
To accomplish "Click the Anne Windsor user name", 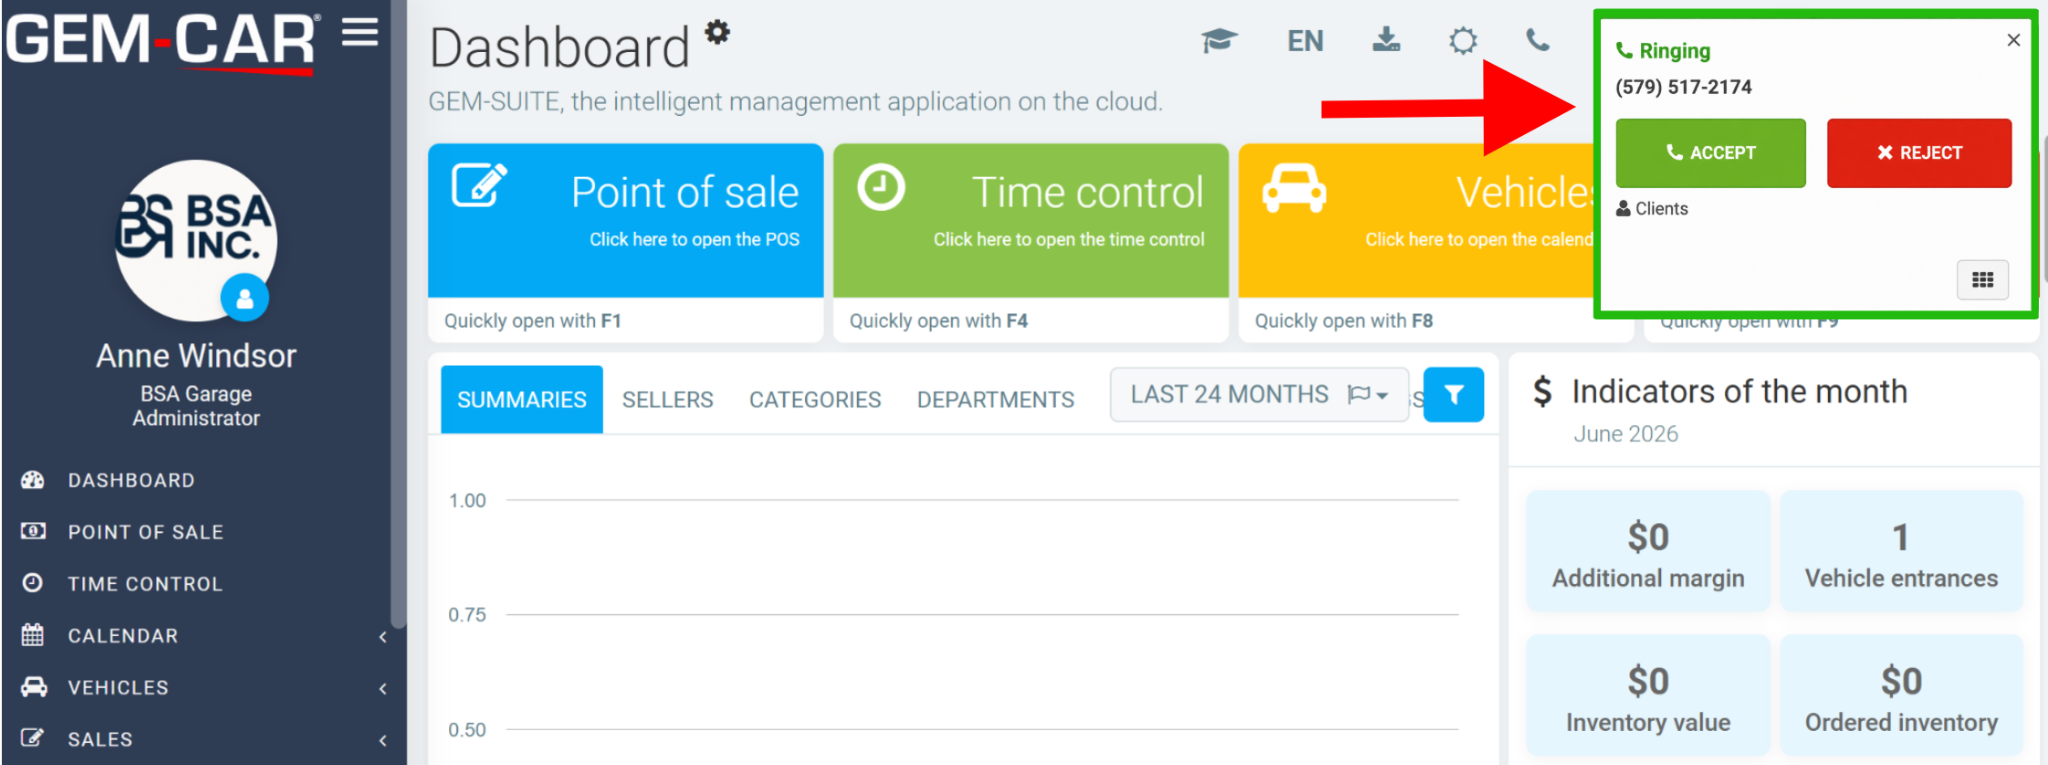I will click(x=196, y=356).
